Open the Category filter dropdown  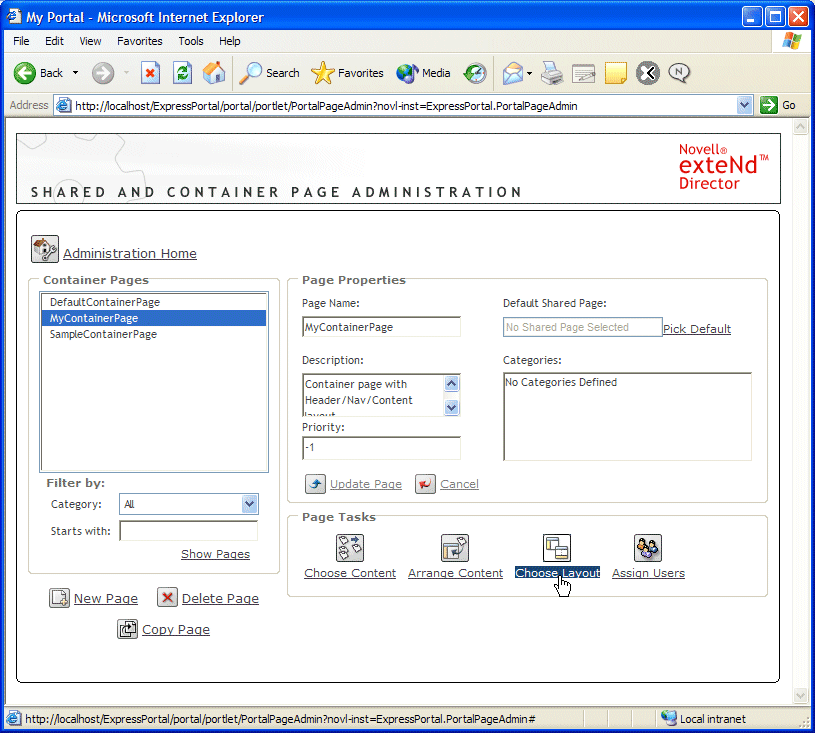click(x=250, y=505)
